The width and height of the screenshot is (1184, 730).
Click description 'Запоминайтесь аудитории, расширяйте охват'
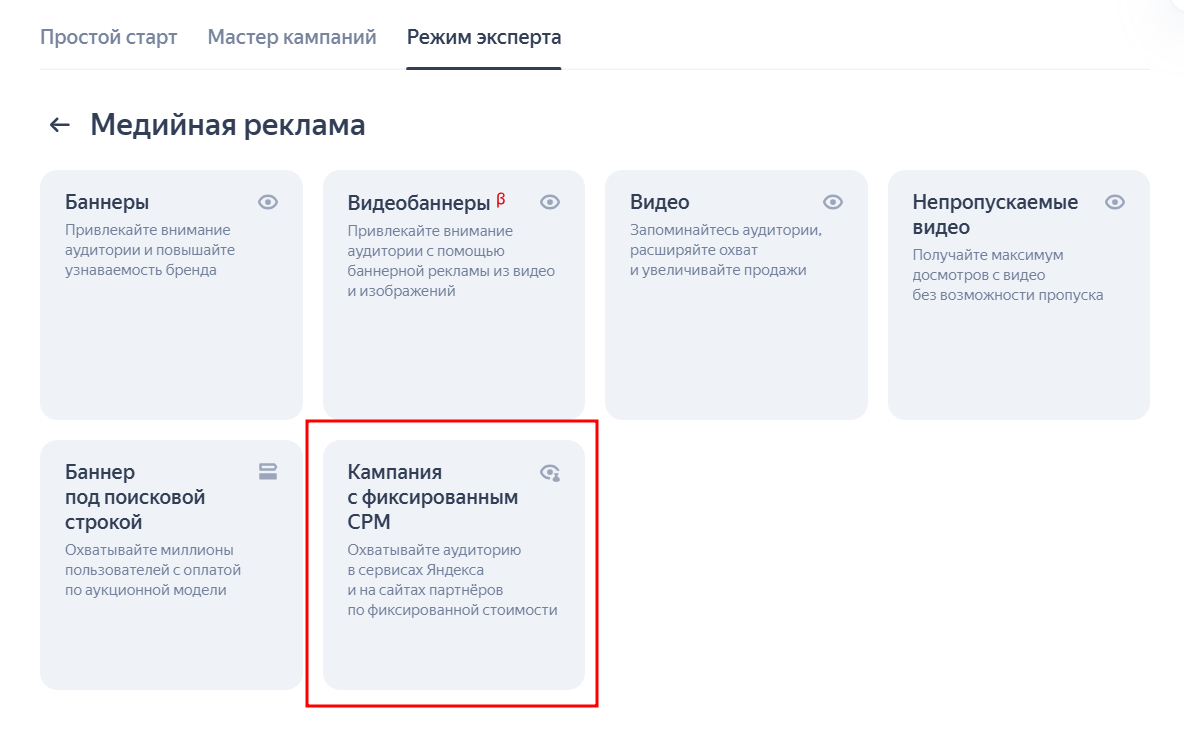tap(726, 240)
